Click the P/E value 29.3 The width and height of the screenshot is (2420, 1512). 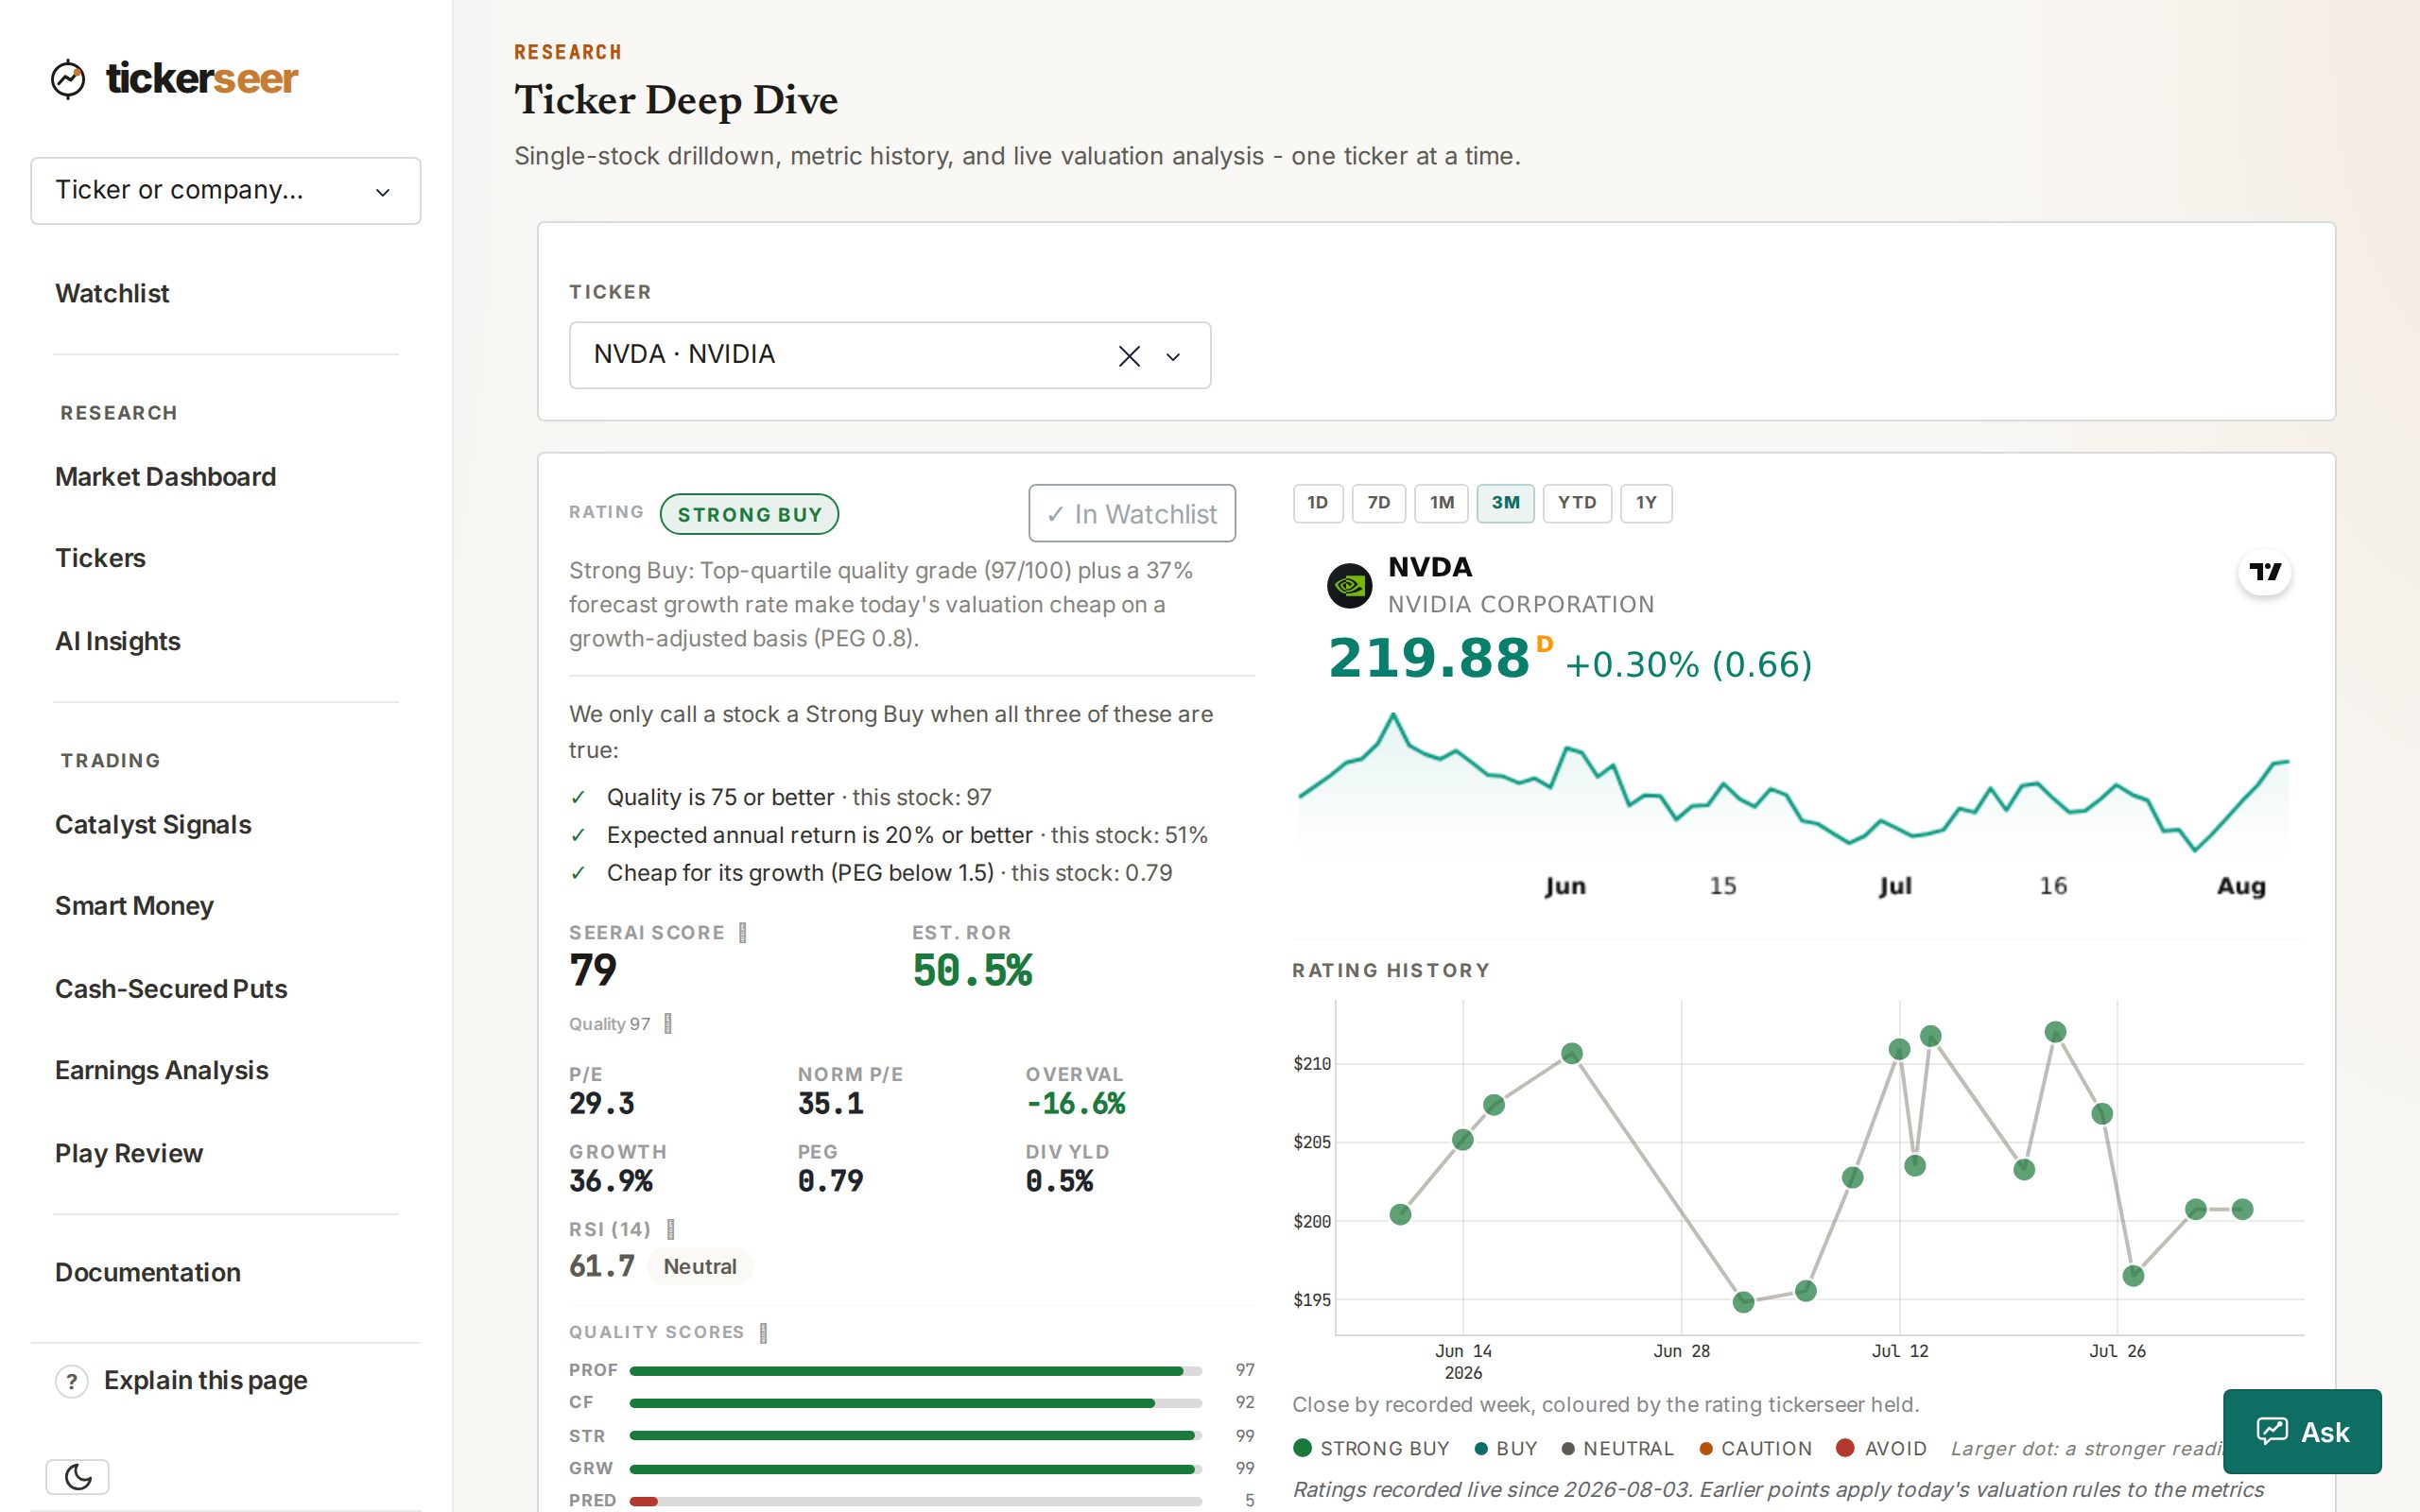[602, 1104]
